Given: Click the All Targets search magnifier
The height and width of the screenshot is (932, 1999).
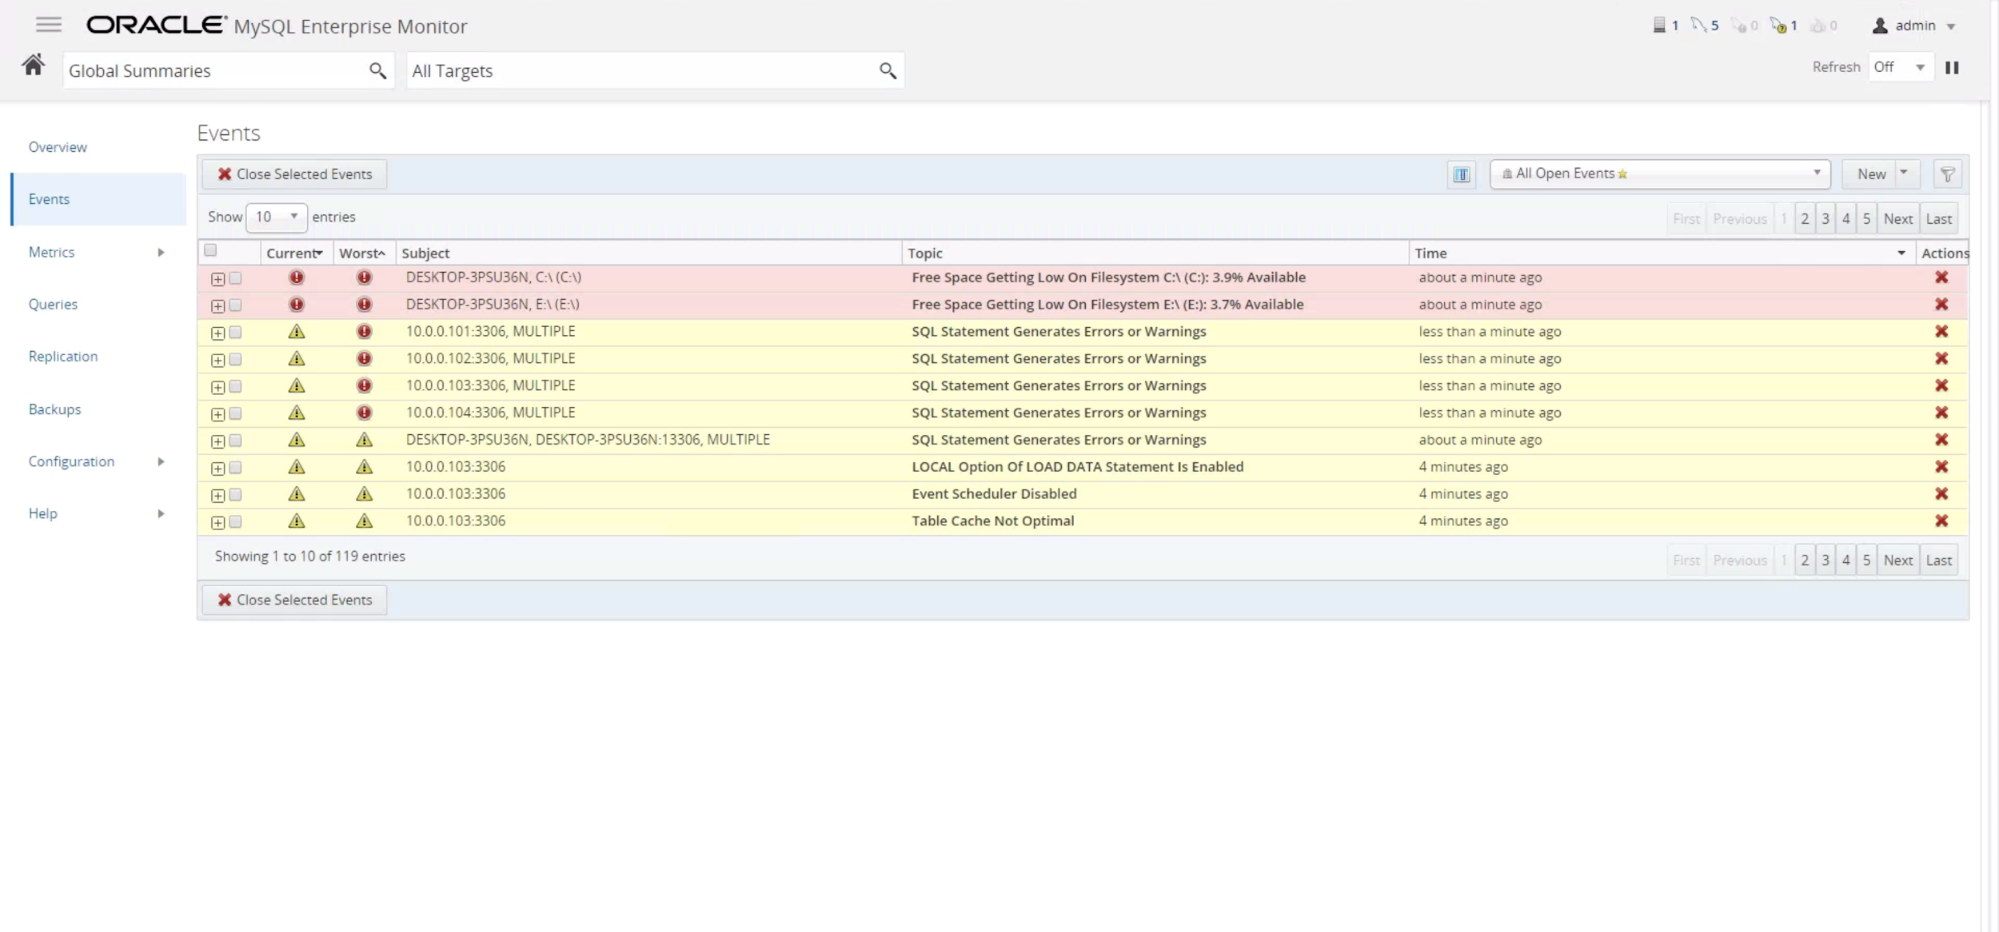Looking at the screenshot, I should [x=887, y=70].
